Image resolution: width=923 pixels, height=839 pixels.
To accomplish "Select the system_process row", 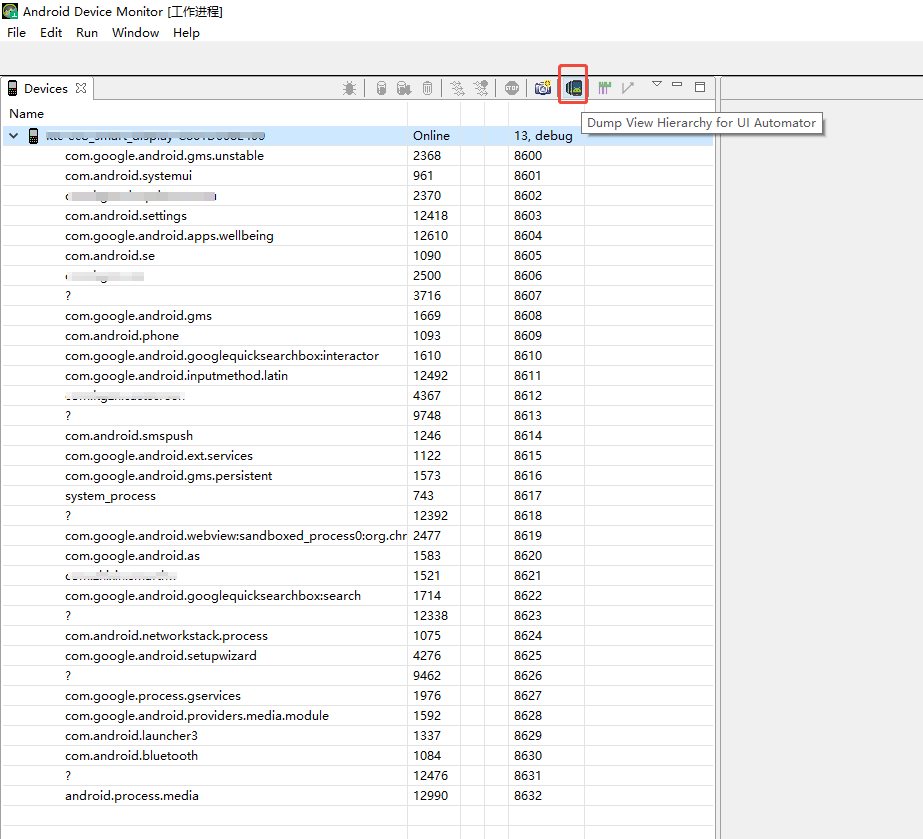I will [x=110, y=496].
